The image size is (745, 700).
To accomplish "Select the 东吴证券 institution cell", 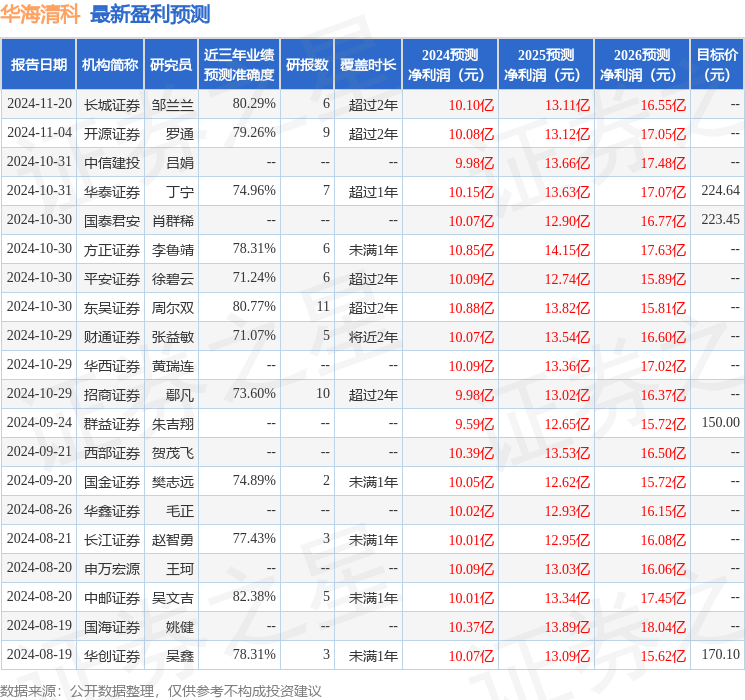I will [x=112, y=308].
